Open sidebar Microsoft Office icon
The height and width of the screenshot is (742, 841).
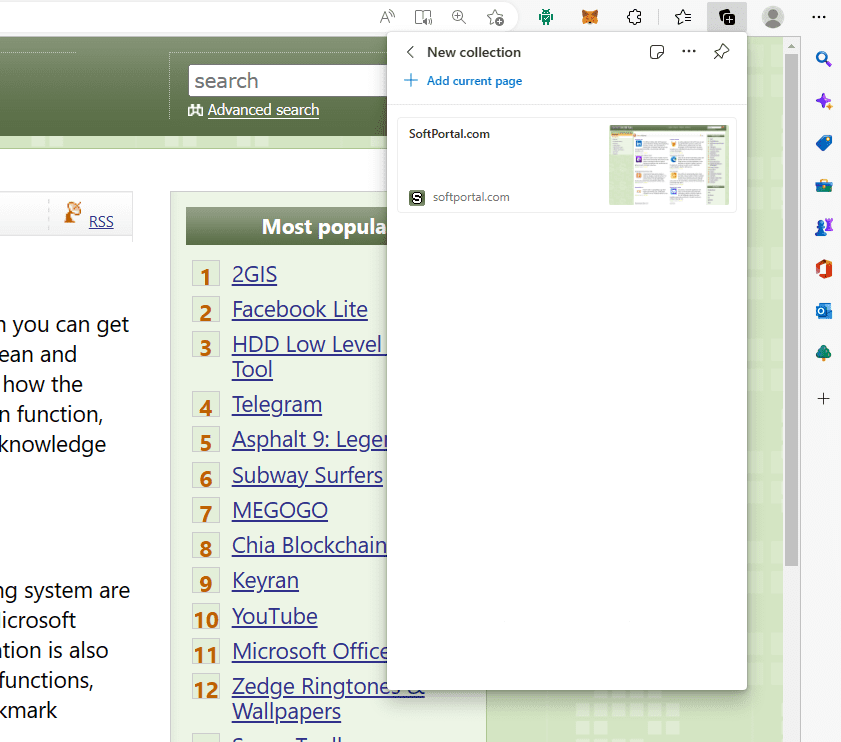pyautogui.click(x=824, y=269)
